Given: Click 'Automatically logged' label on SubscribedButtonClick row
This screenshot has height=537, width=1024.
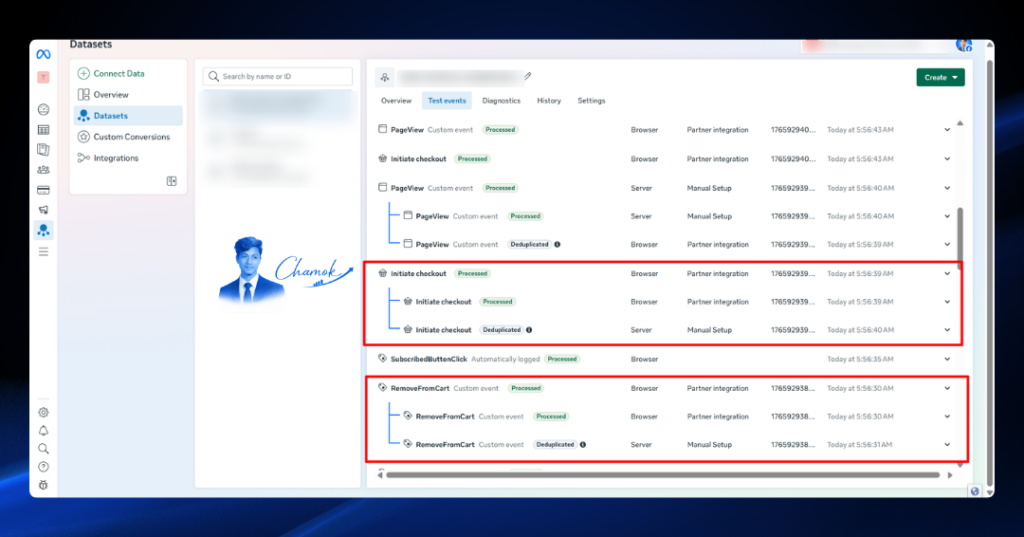Looking at the screenshot, I should pos(506,359).
